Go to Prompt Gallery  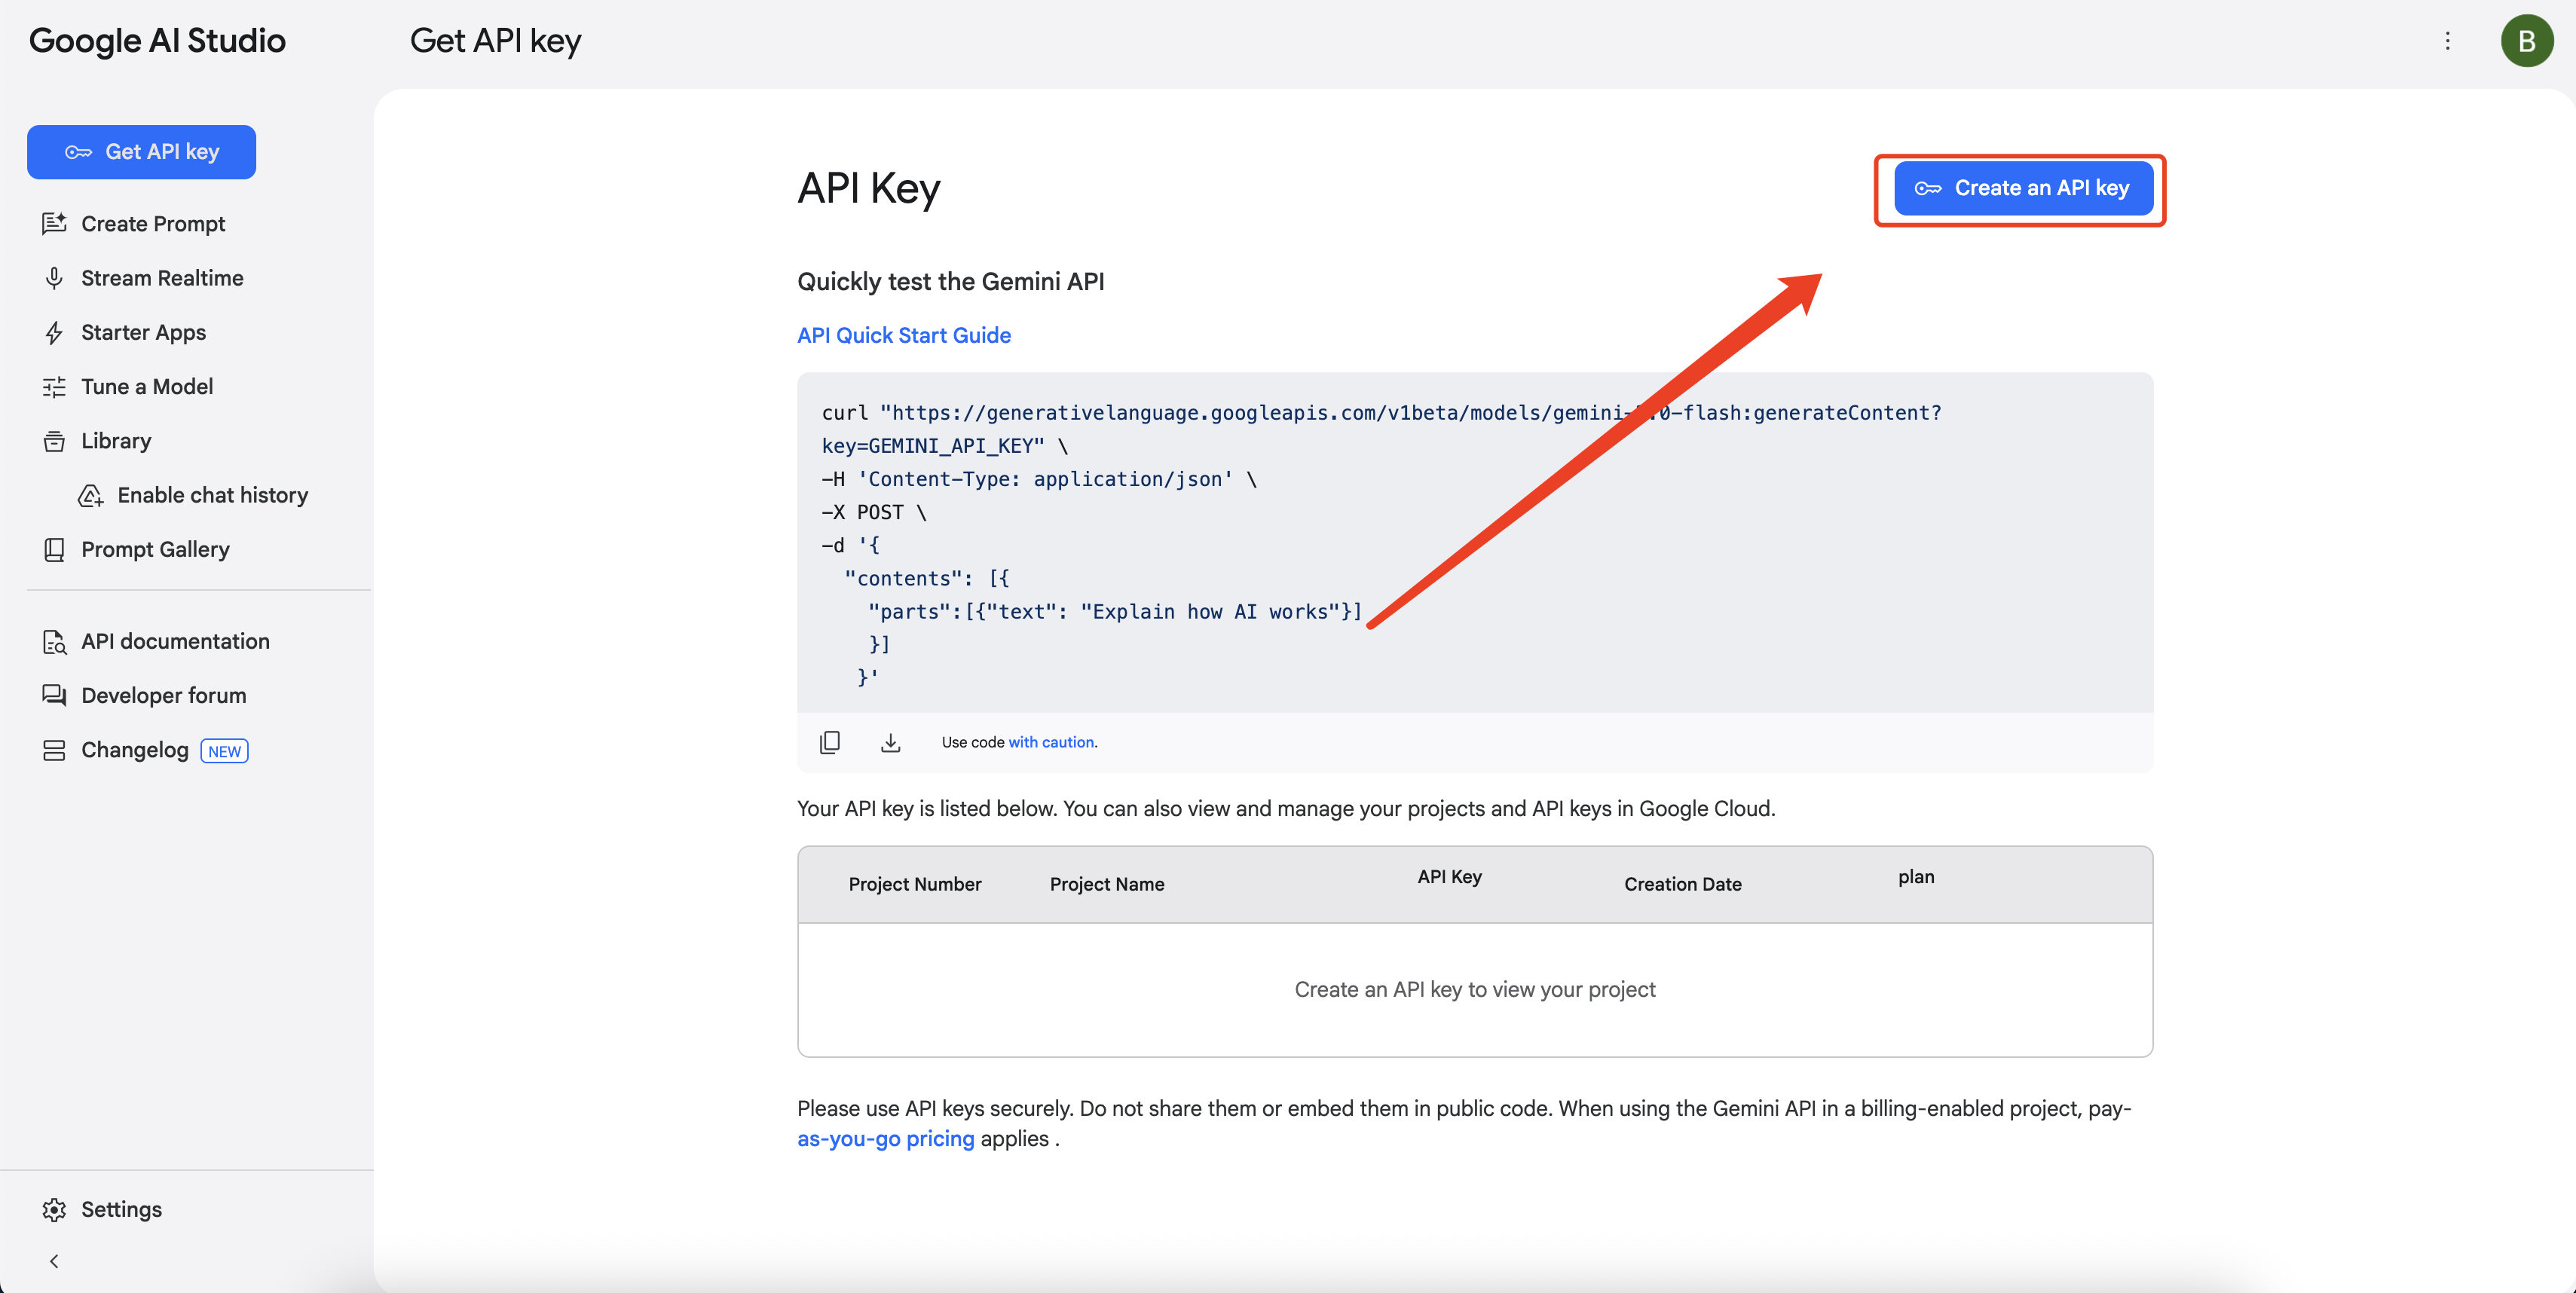pos(154,549)
